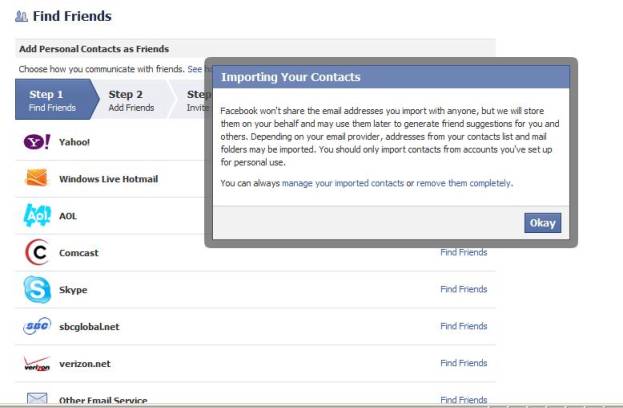This screenshot has width=623, height=408.
Task: Click the Verizon logo icon
Action: (37, 364)
